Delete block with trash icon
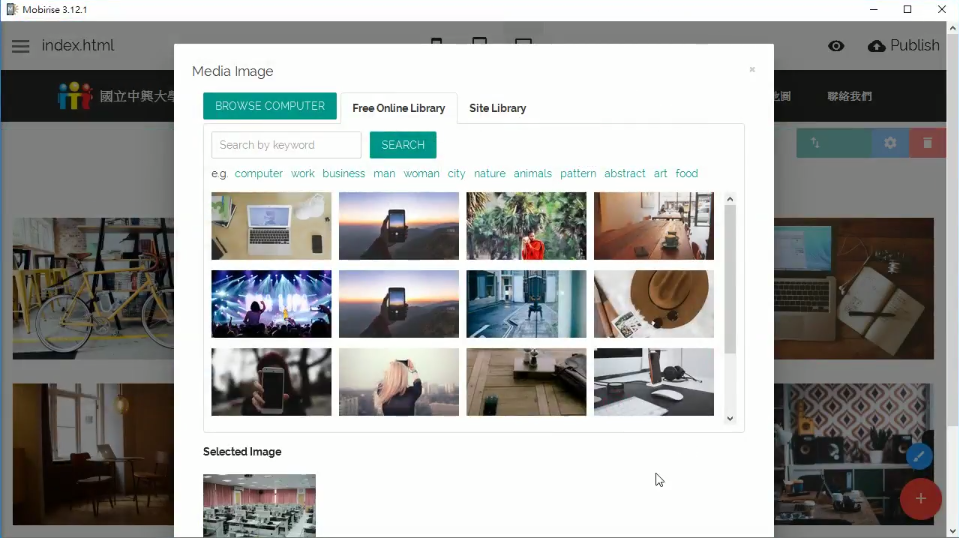 click(x=927, y=143)
